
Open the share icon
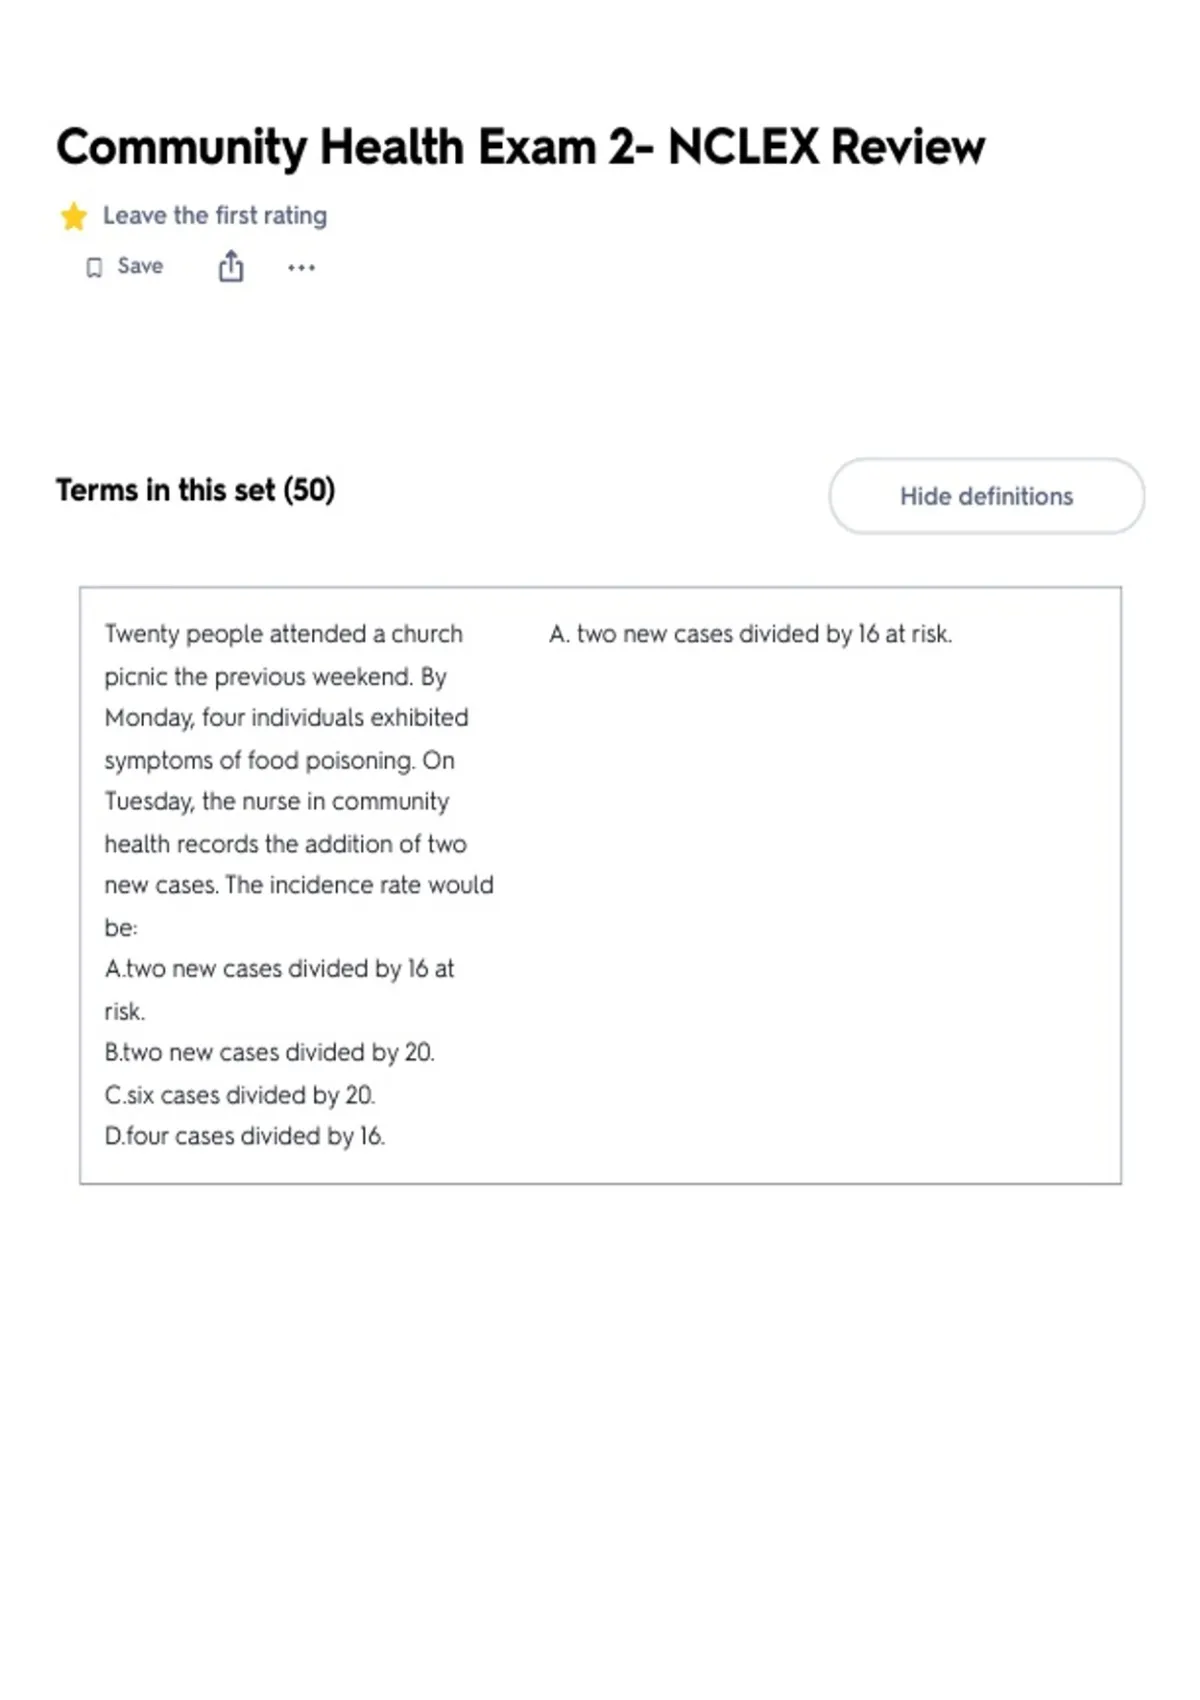point(231,266)
